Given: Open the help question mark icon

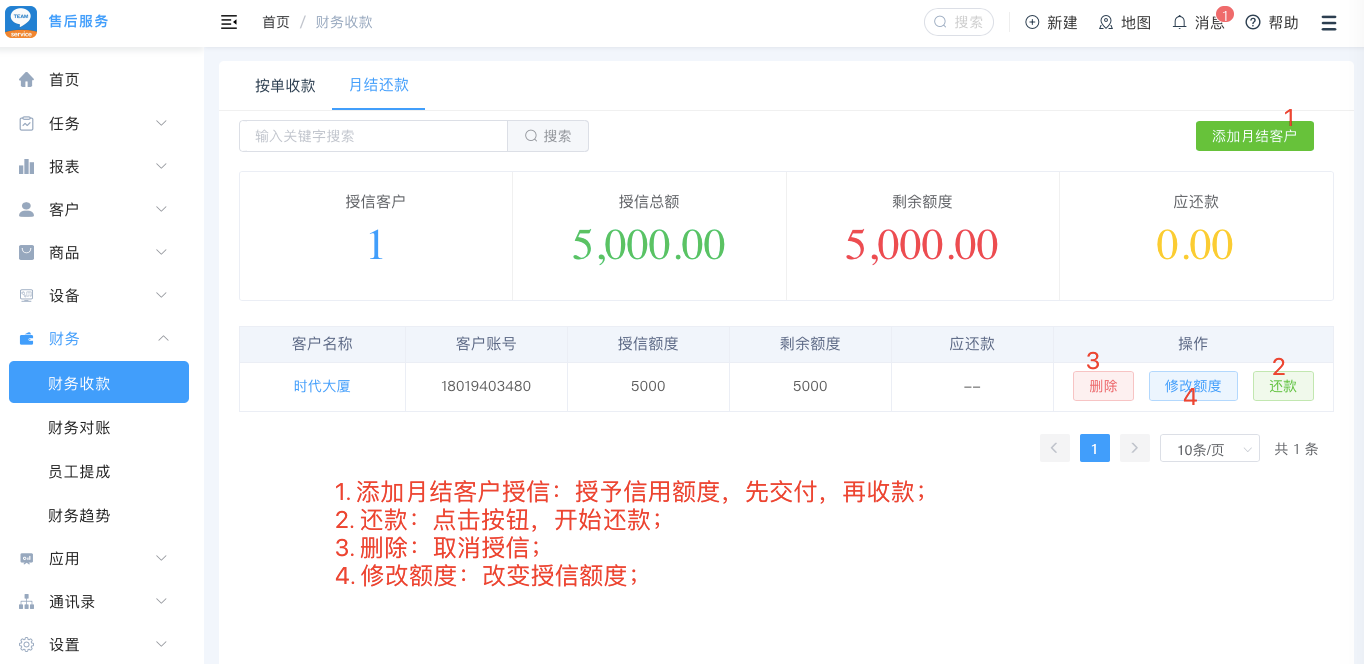Looking at the screenshot, I should (x=1253, y=22).
